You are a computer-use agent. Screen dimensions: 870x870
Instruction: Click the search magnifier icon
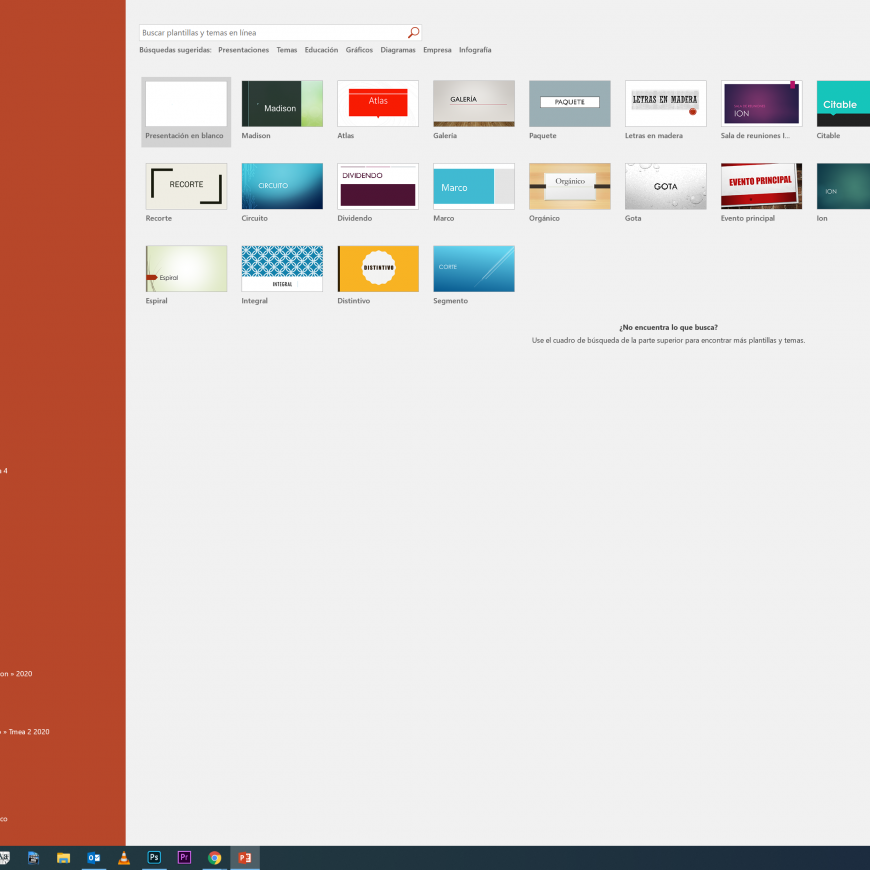[x=413, y=33]
